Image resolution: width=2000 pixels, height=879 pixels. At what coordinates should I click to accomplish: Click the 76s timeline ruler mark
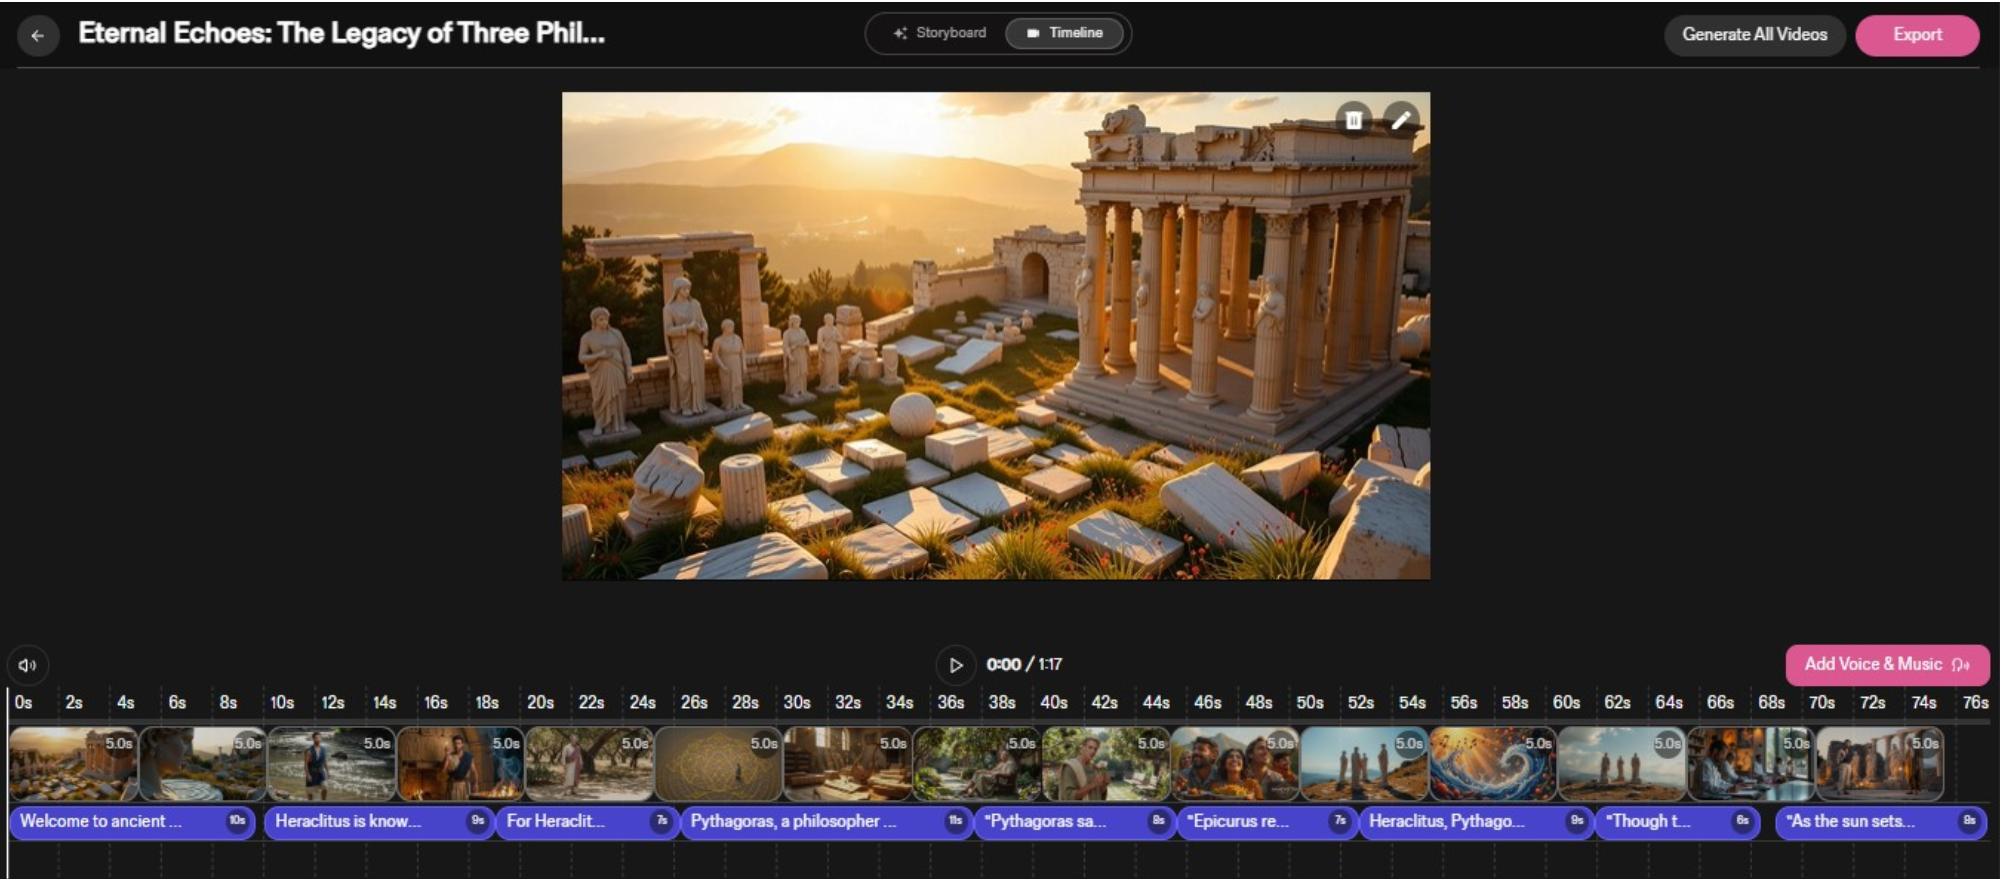pos(1975,703)
